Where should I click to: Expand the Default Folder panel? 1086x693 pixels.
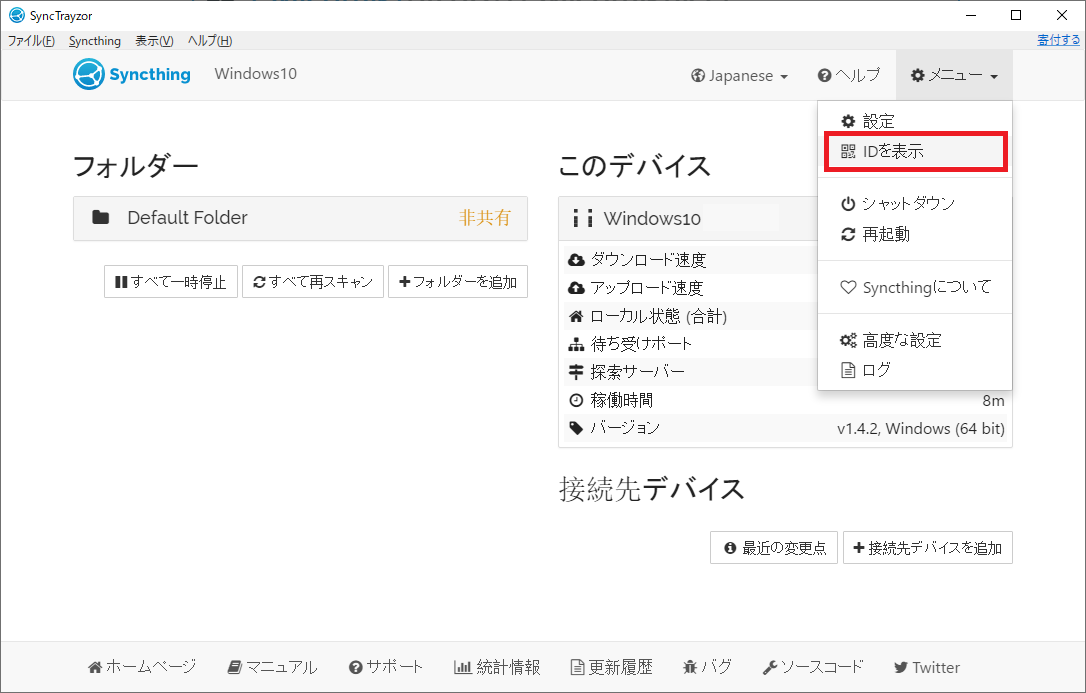(x=301, y=218)
